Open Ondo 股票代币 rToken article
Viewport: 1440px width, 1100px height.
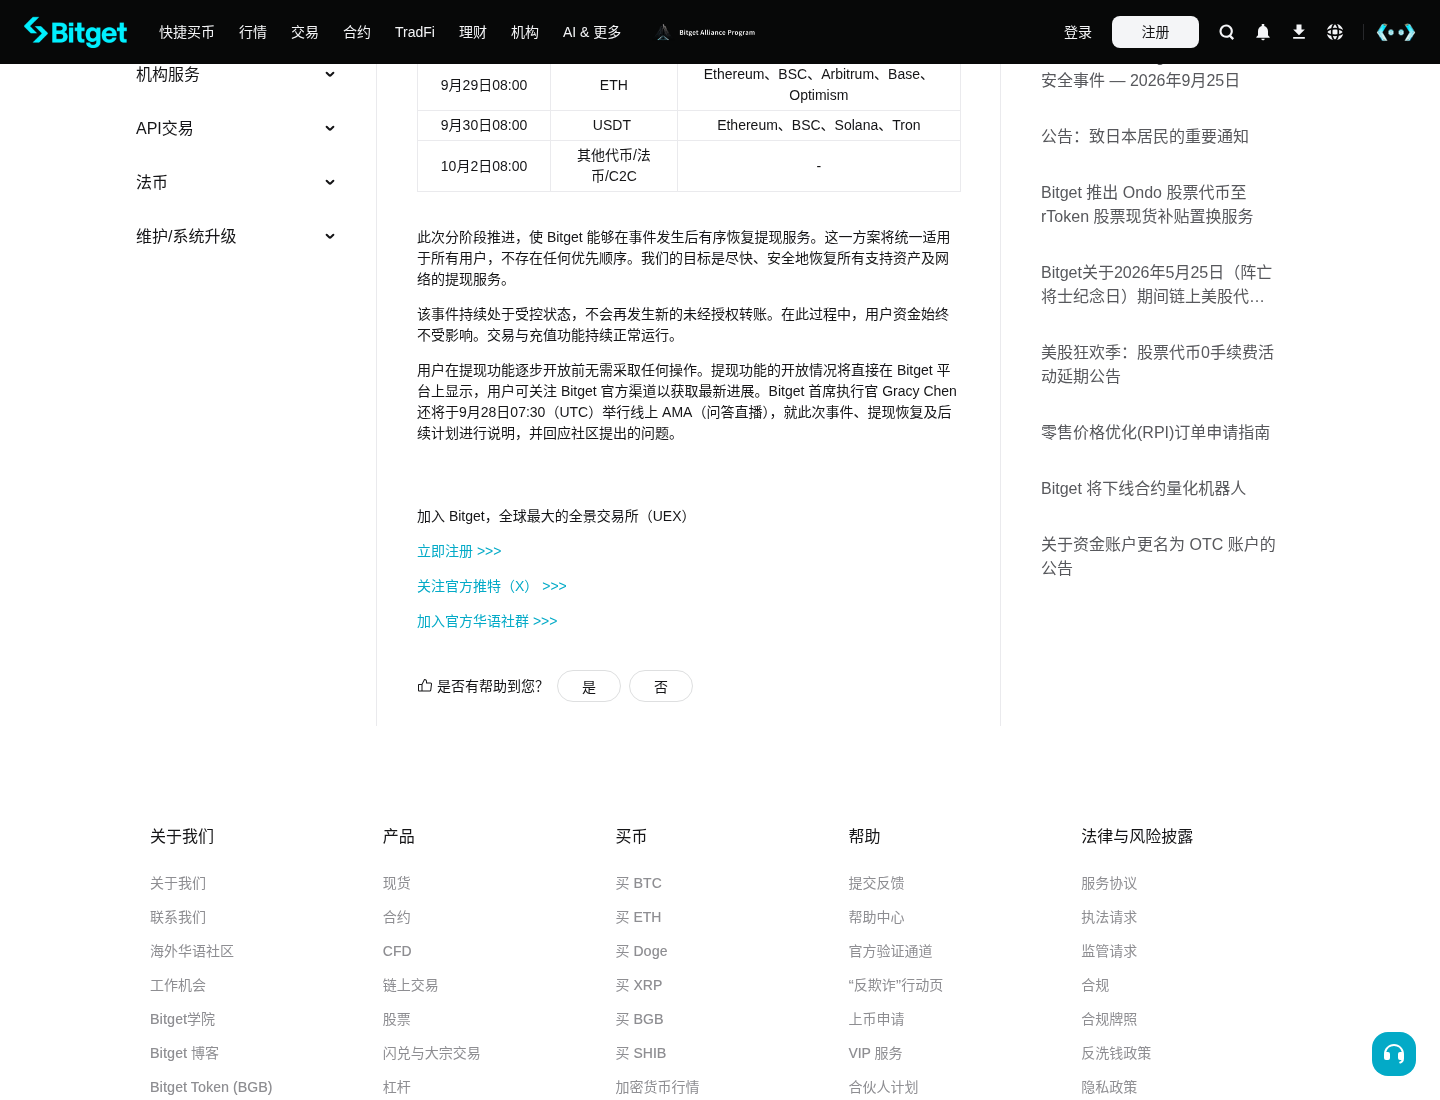(1147, 204)
